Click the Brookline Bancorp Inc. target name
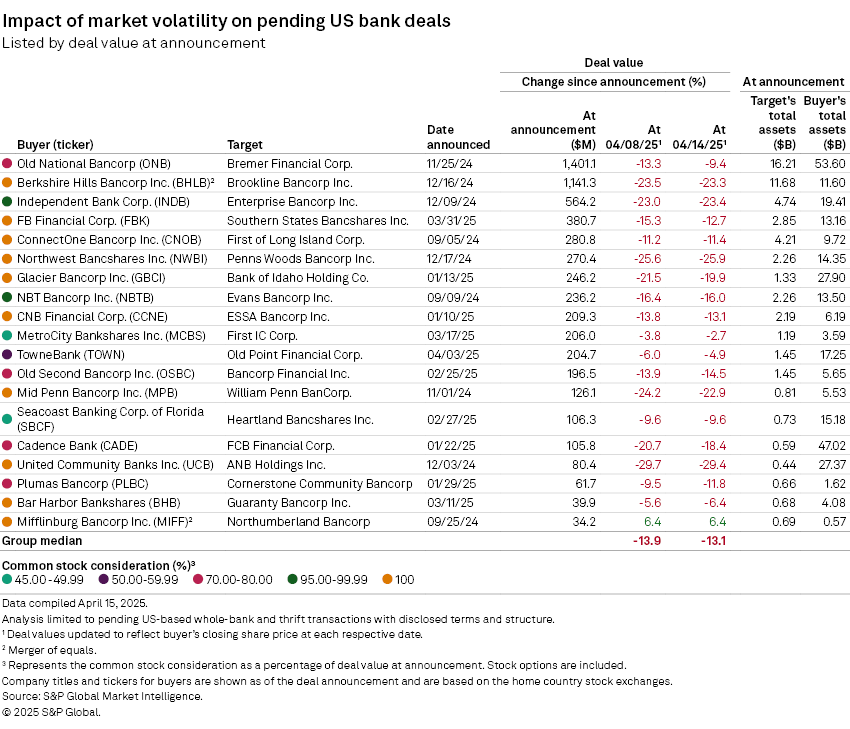 (x=289, y=183)
